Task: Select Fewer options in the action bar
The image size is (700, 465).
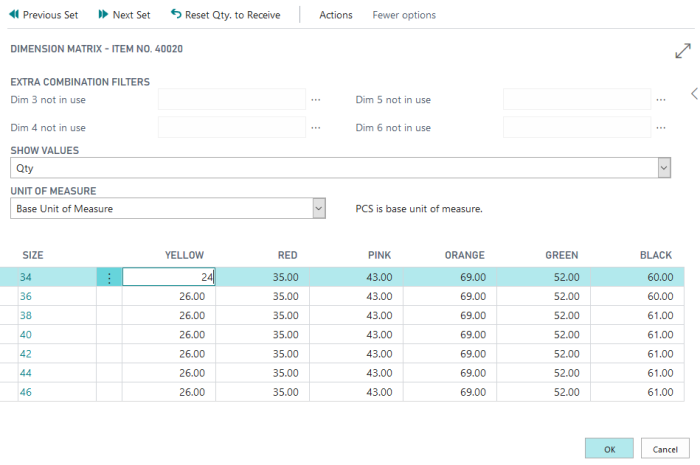Action: (x=404, y=15)
